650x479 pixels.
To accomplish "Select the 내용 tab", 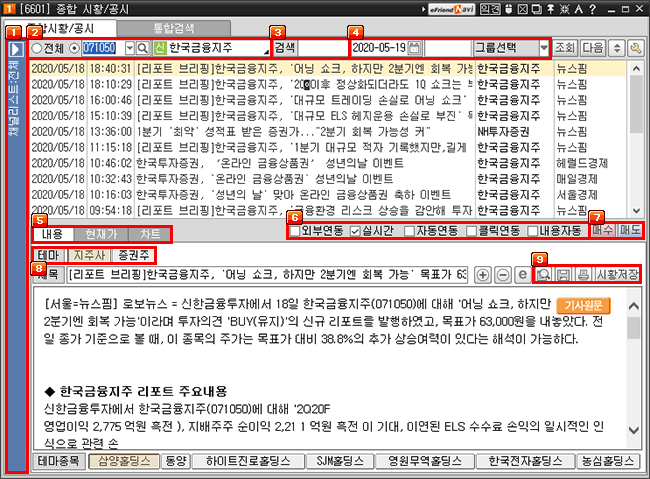I will pyautogui.click(x=53, y=234).
